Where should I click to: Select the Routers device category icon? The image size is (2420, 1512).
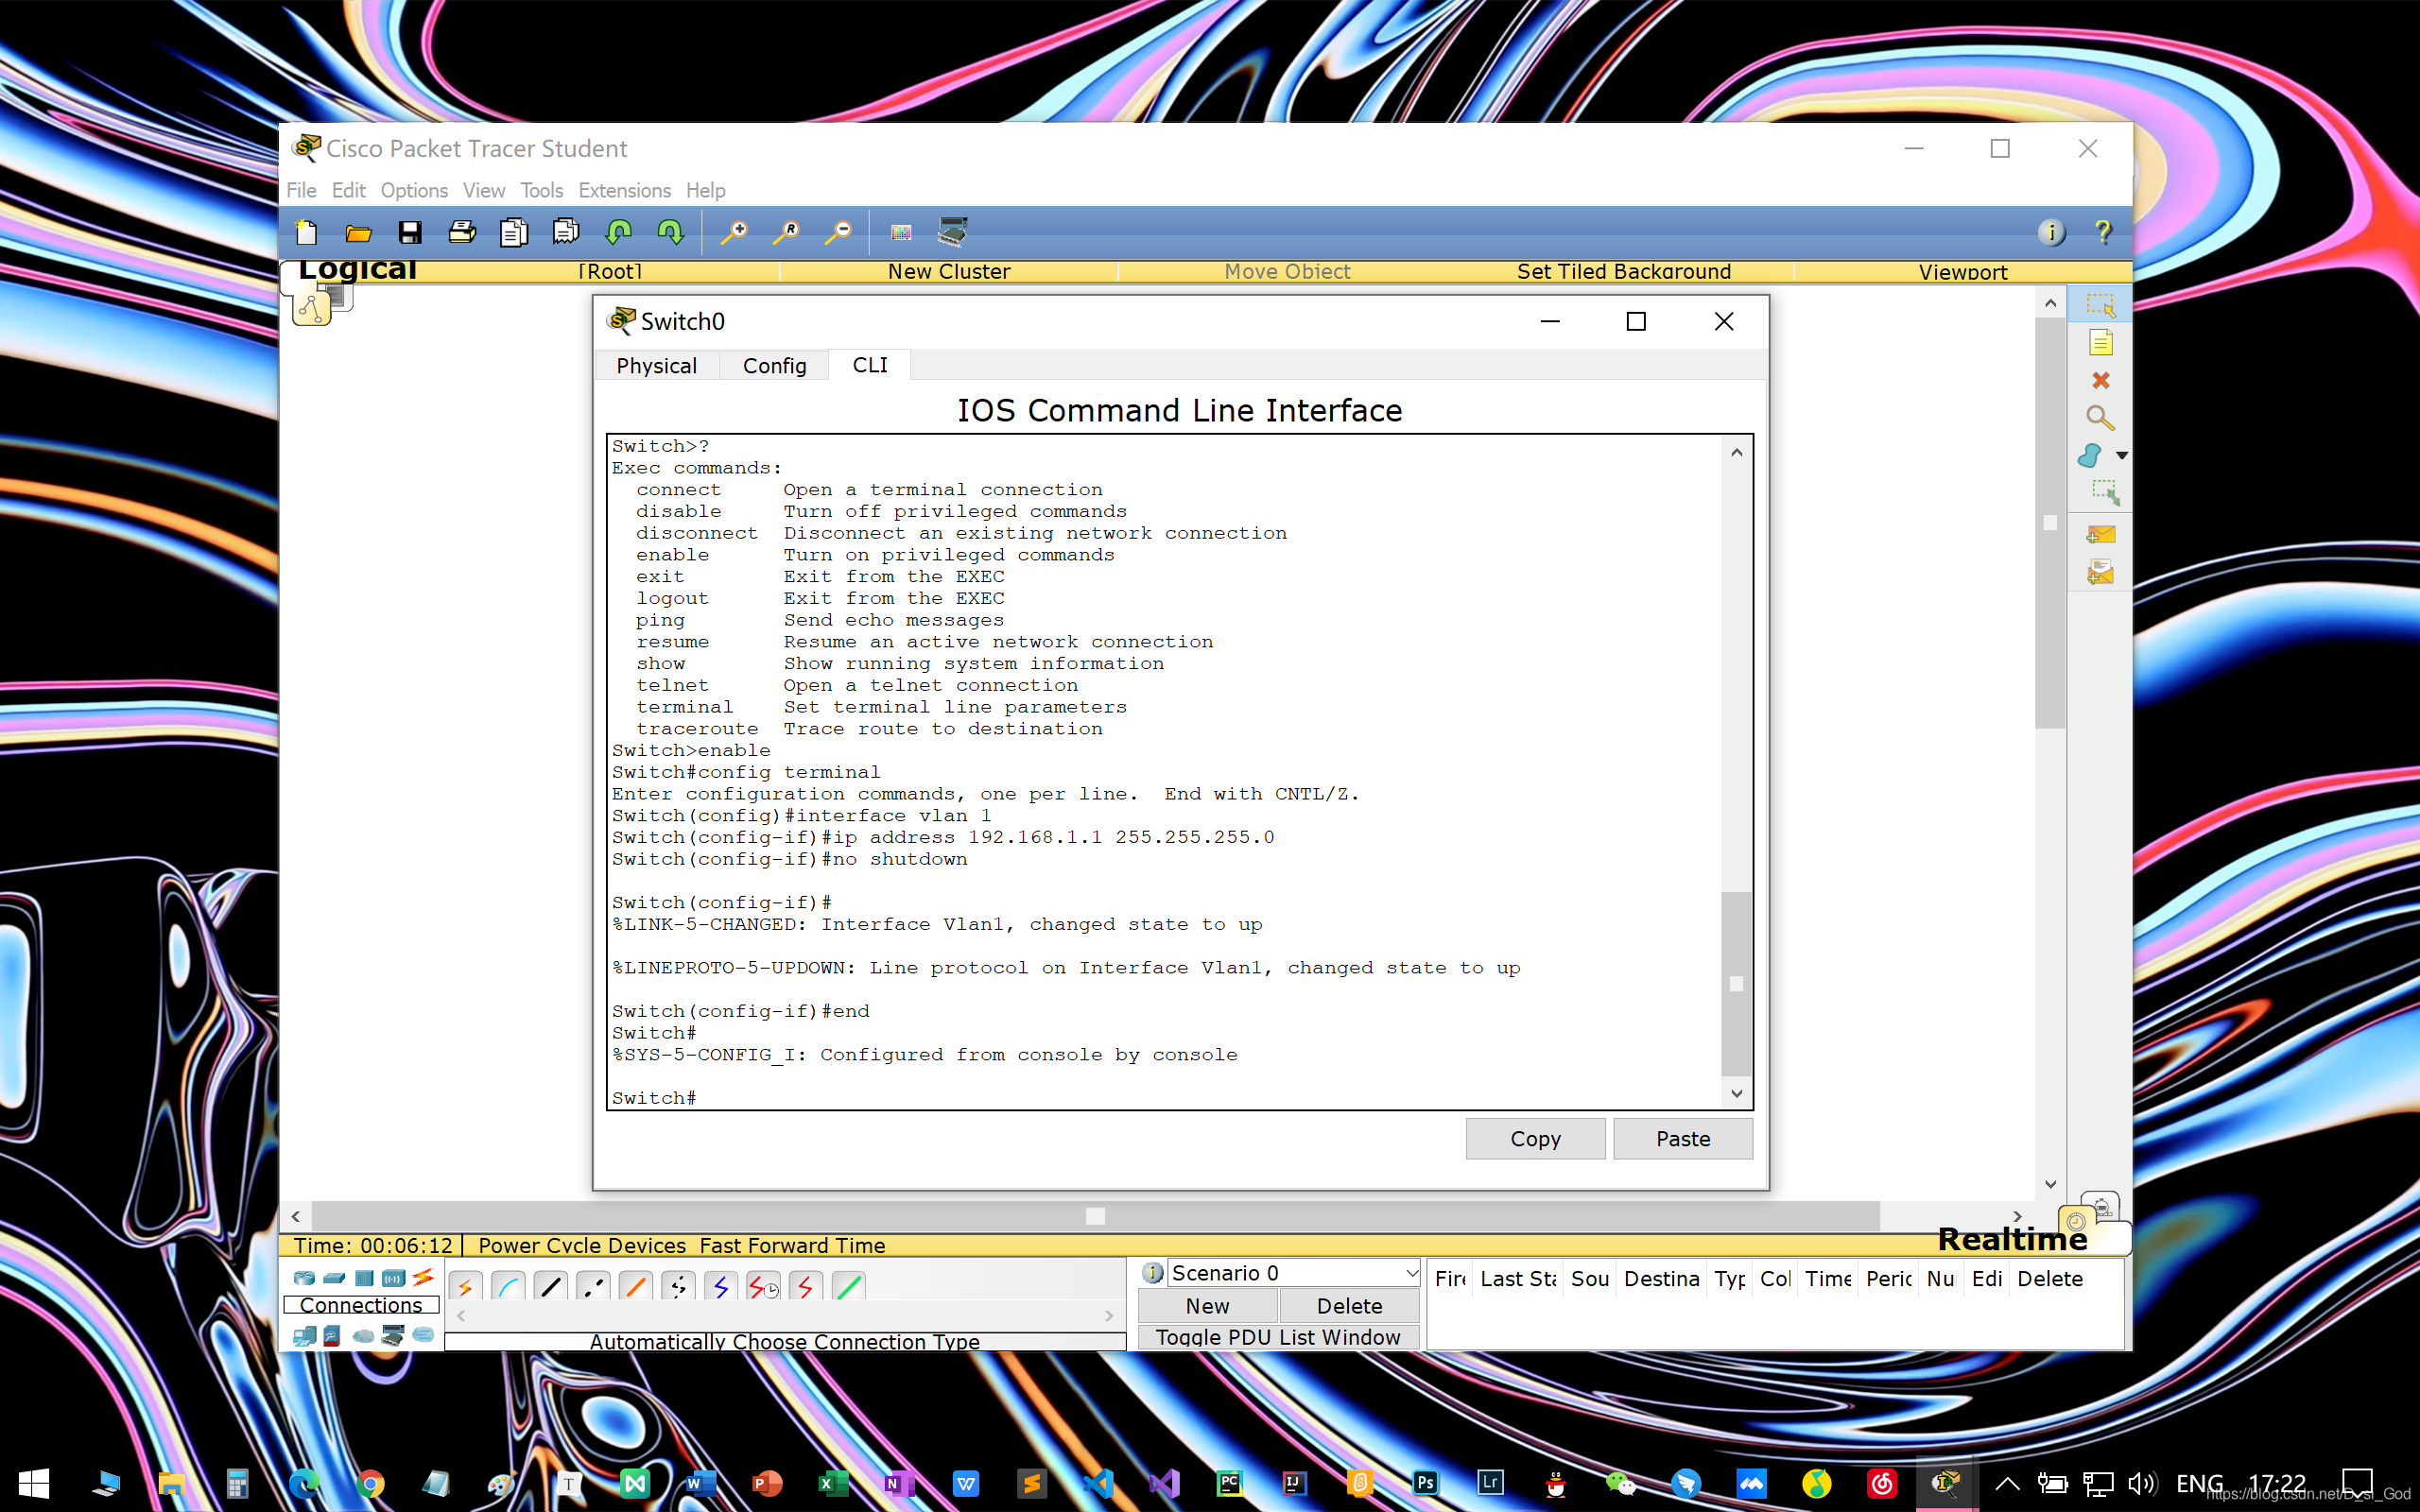click(x=305, y=1278)
